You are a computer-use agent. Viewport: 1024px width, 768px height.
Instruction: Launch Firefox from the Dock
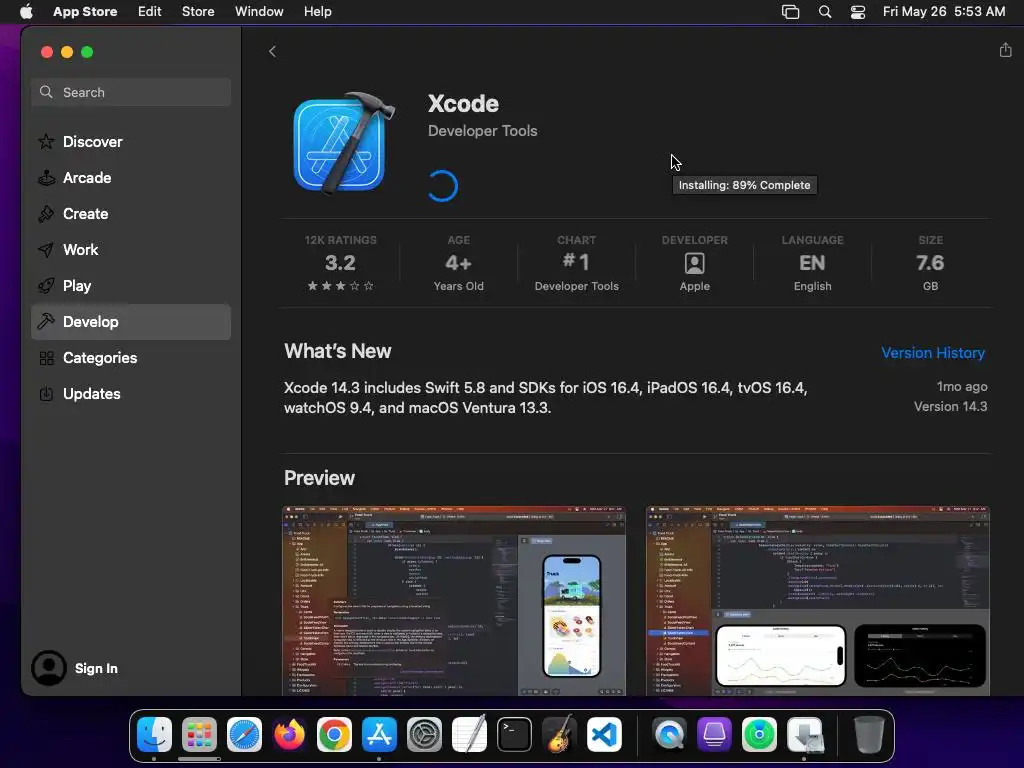pos(289,734)
